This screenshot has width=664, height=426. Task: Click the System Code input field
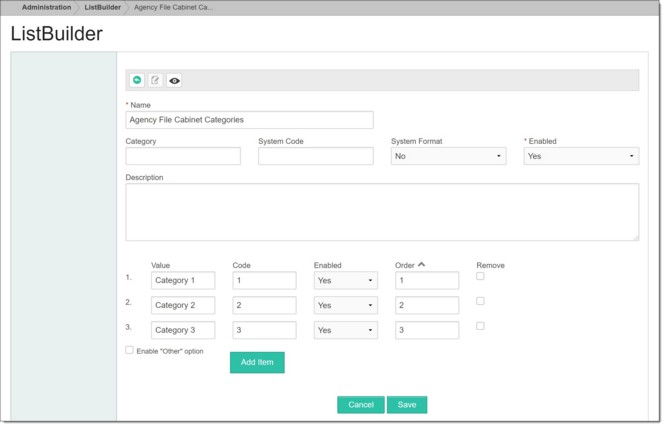316,156
